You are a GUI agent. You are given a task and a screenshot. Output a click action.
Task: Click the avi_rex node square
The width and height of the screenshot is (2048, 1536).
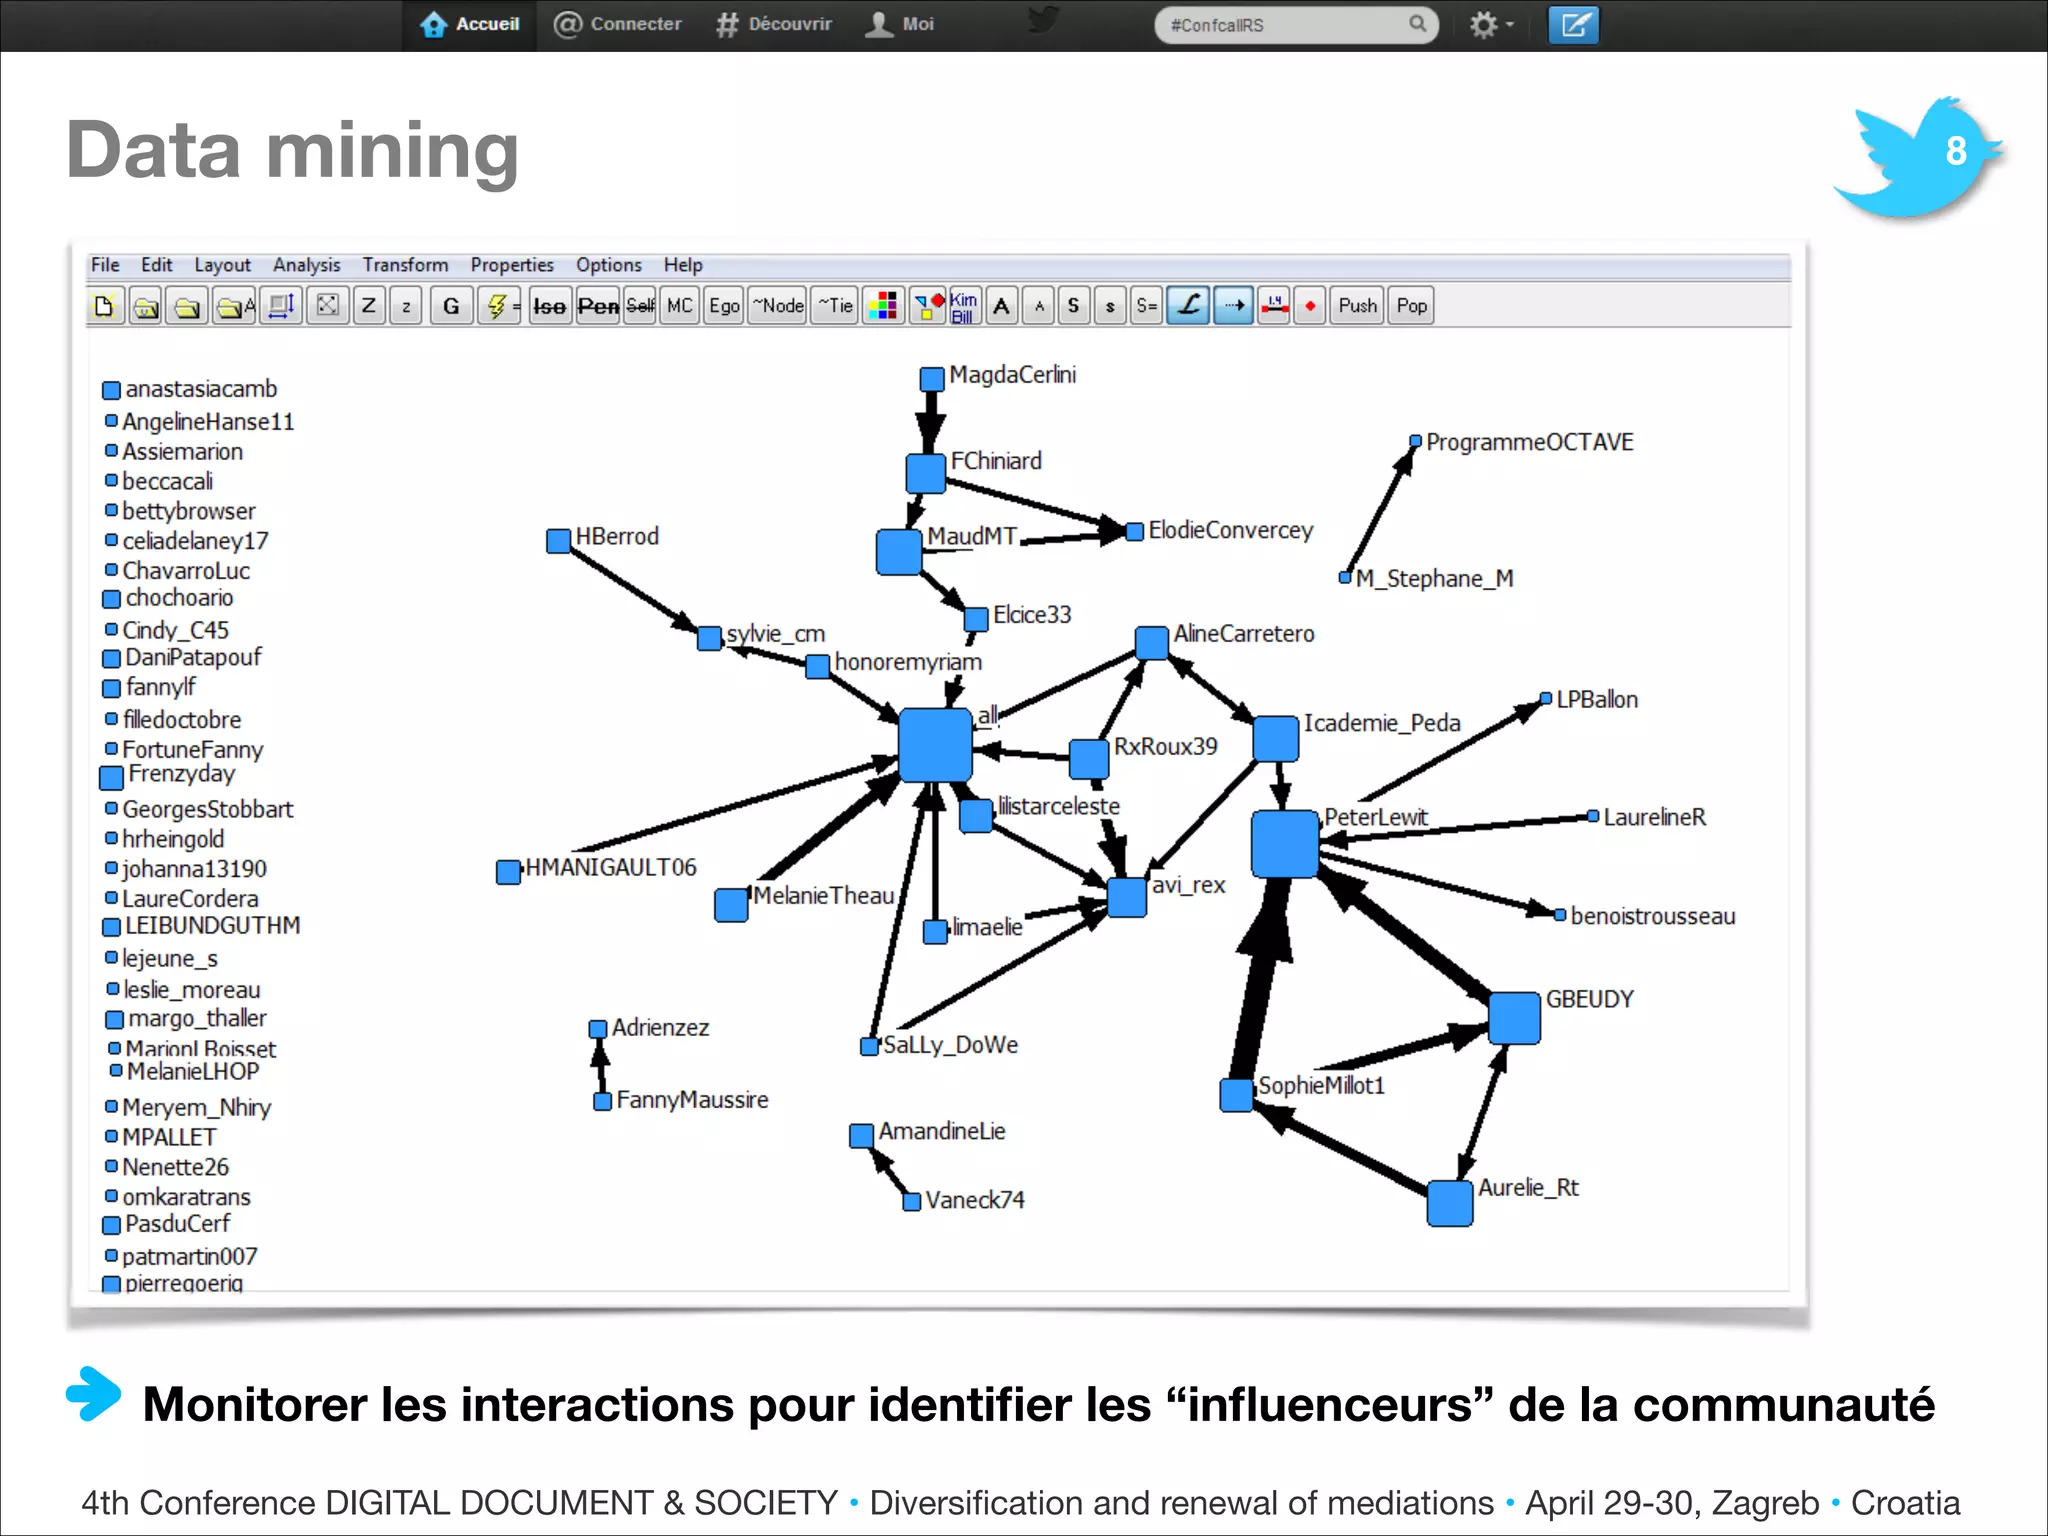[1127, 898]
